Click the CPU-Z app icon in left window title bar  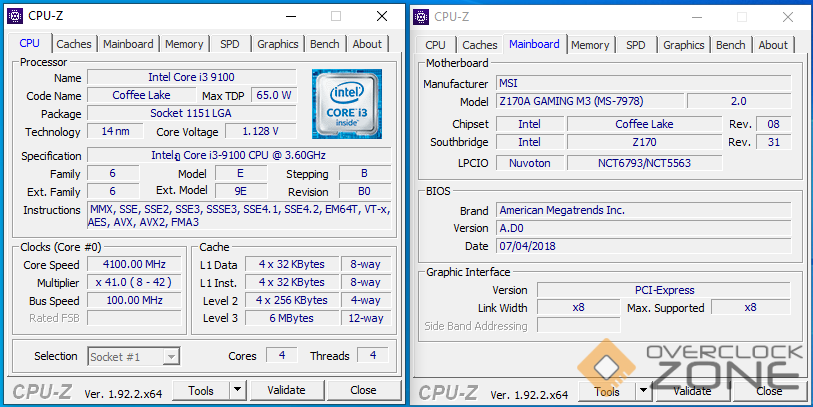pos(15,16)
